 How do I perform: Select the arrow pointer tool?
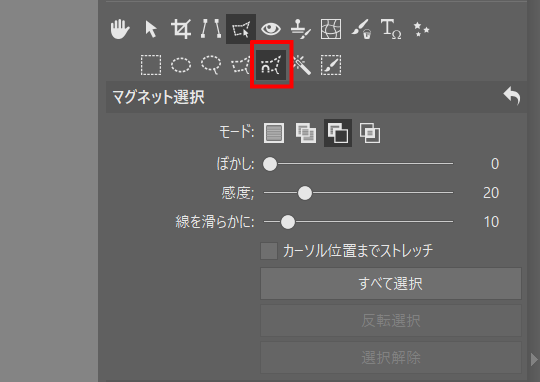(x=151, y=29)
